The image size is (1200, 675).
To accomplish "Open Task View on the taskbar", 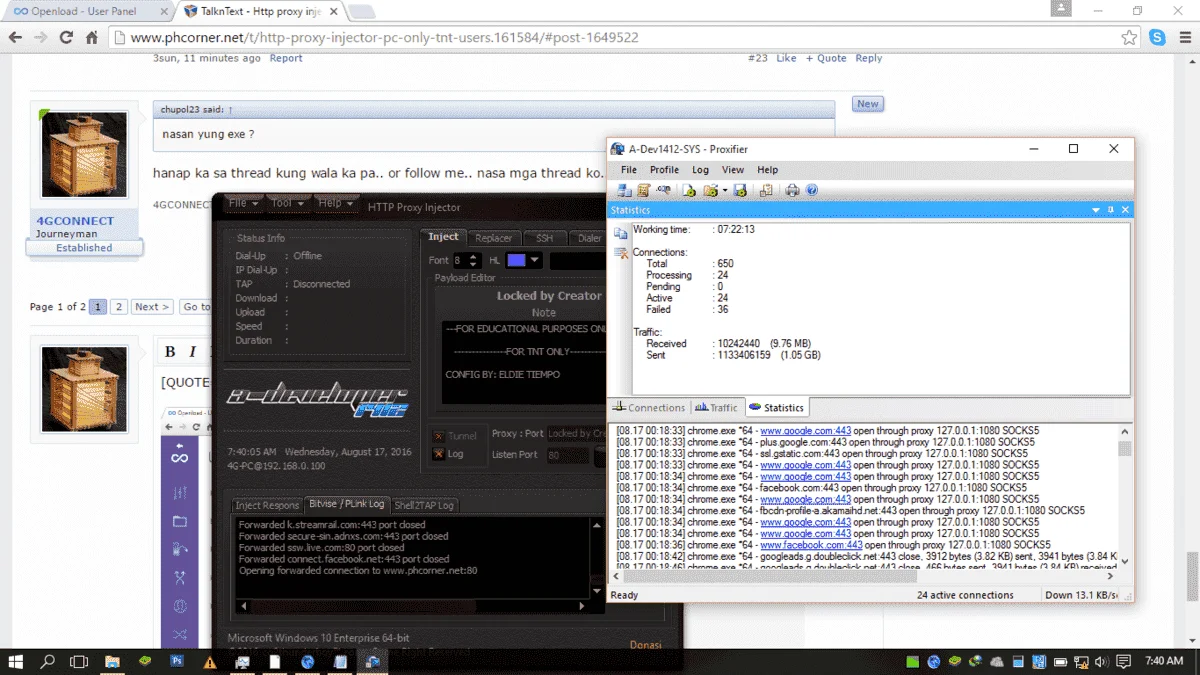I will coord(79,661).
